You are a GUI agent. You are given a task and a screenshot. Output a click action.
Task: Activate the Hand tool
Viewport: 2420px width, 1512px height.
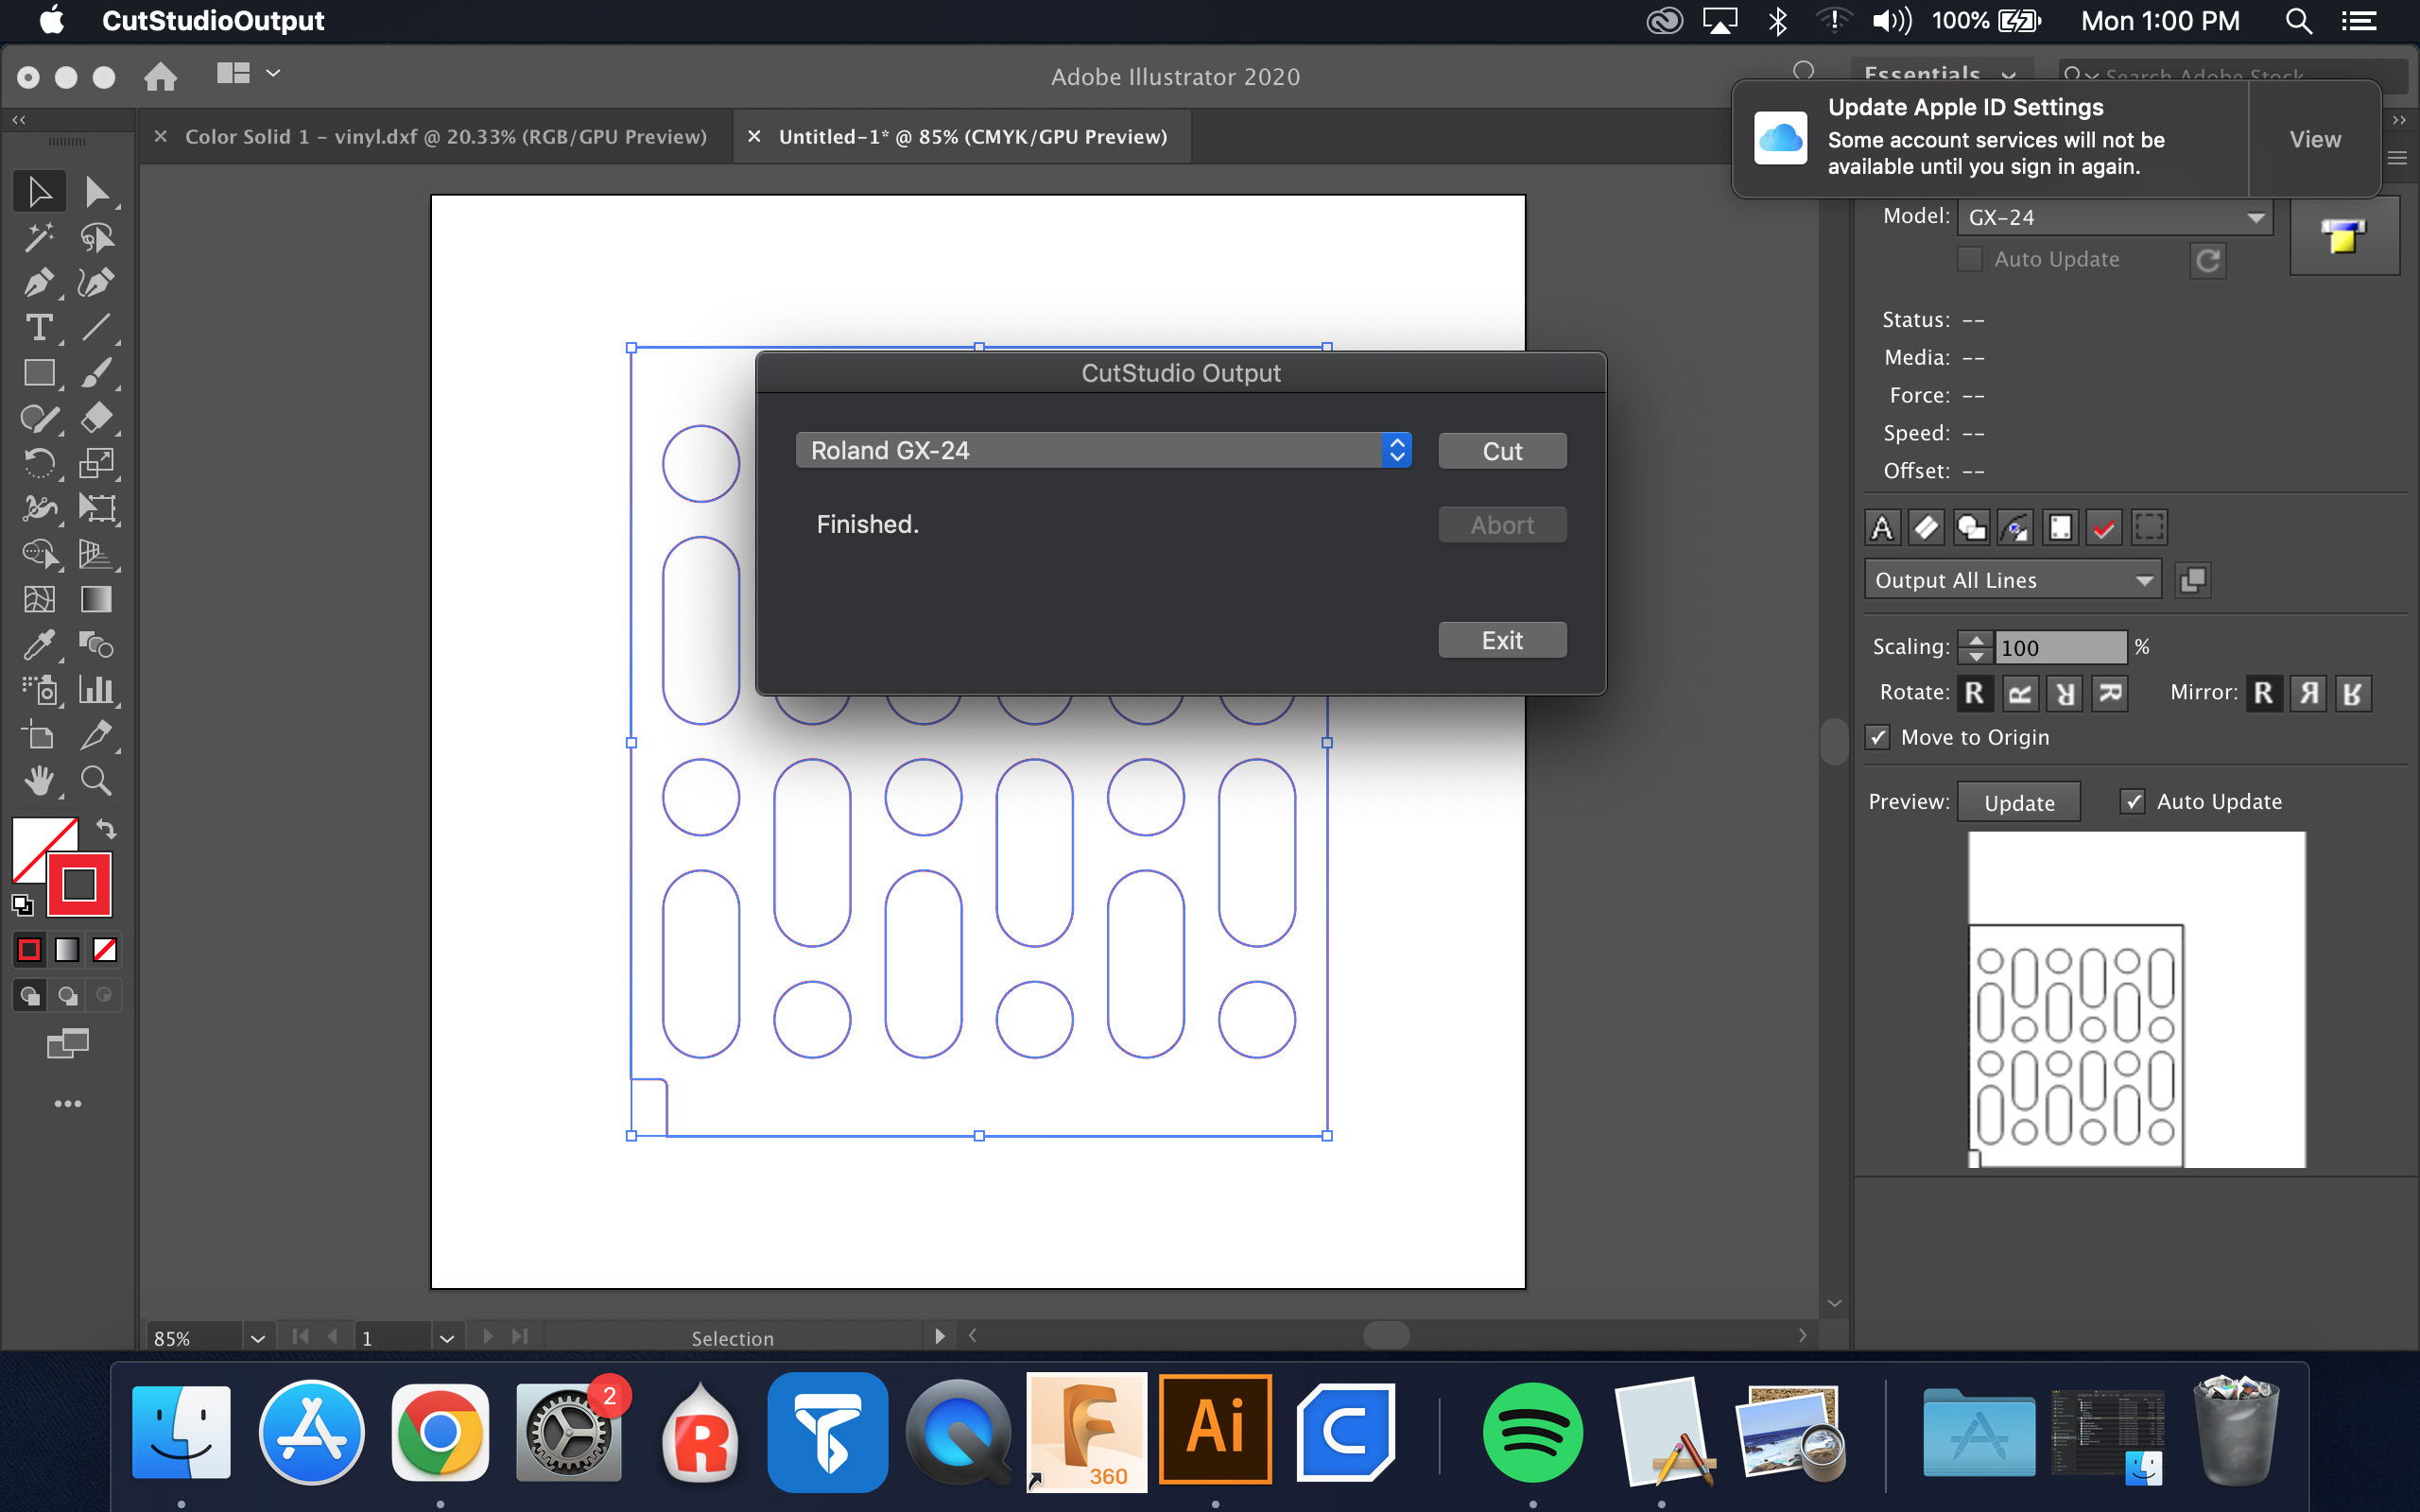coord(39,780)
